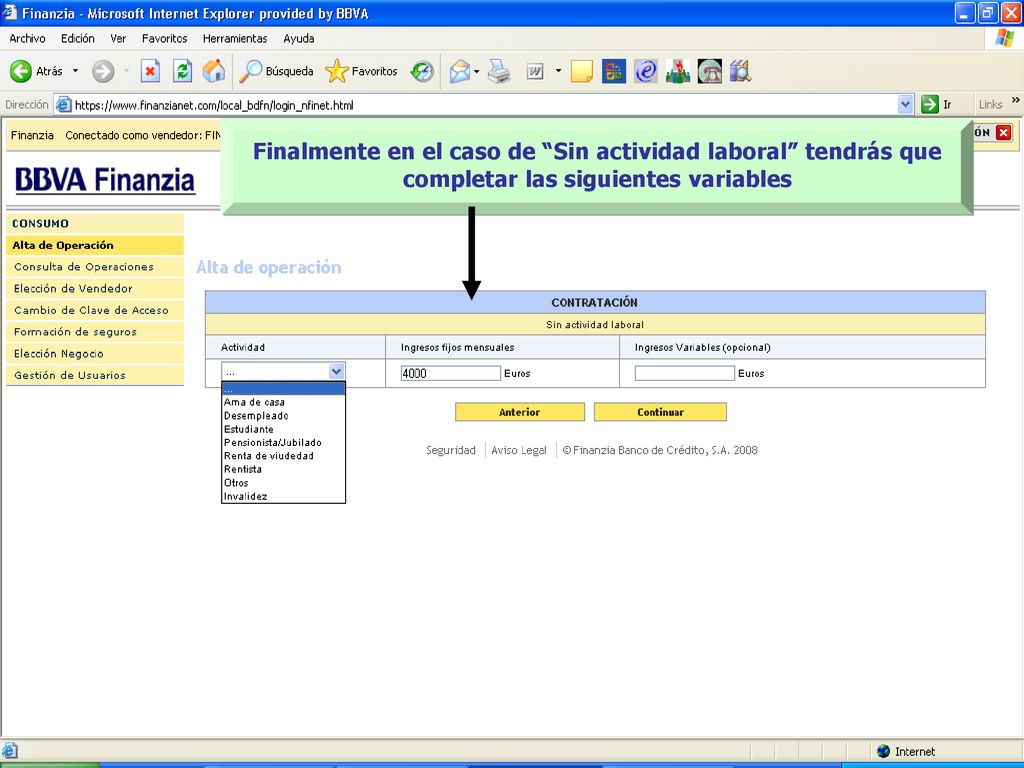
Task: Select 'Estudiante' from Actividad list
Action: (x=283, y=429)
